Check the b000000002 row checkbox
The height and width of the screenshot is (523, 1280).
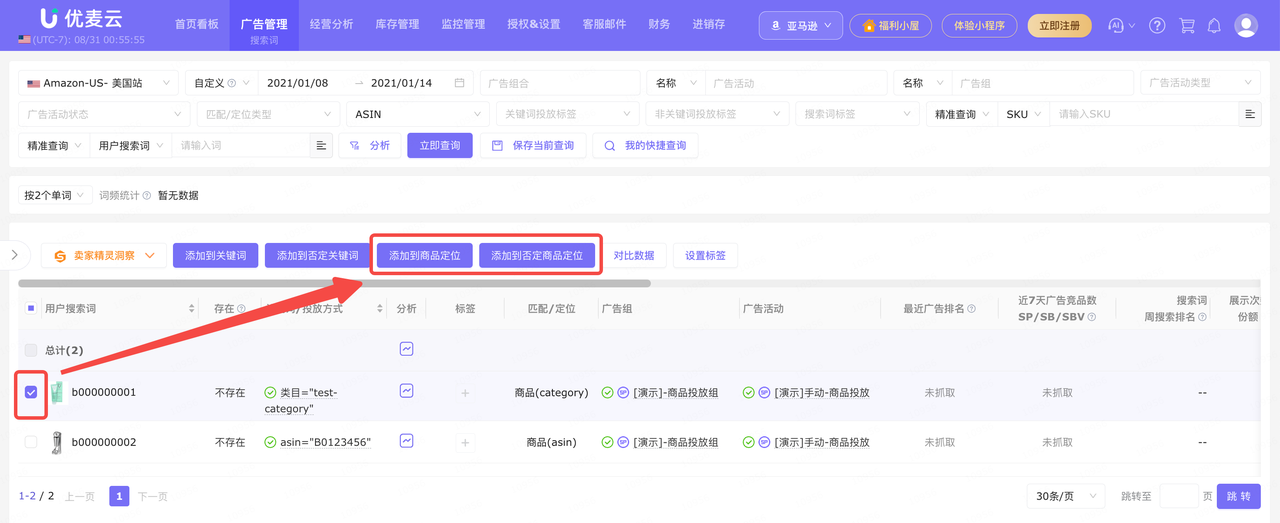[31, 442]
